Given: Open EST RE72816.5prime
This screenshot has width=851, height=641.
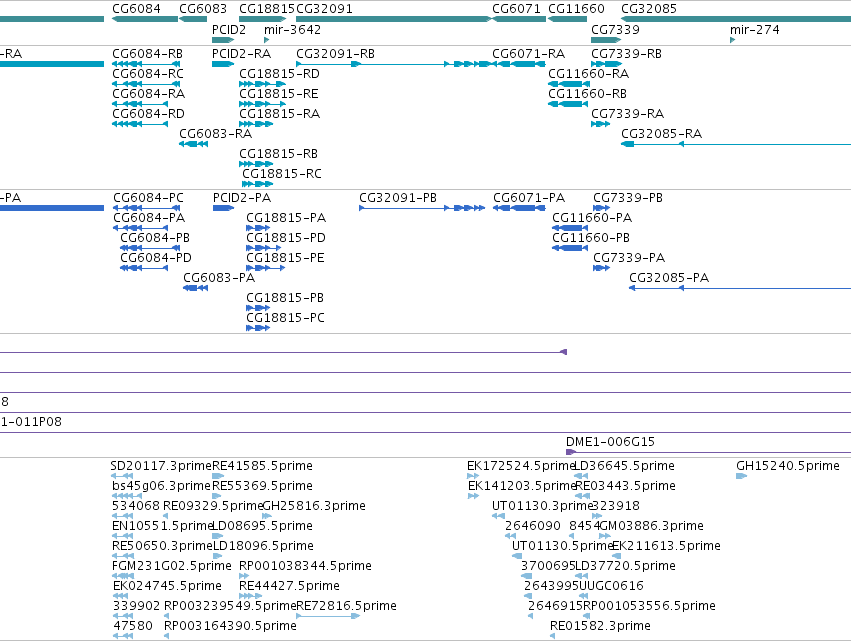Looking at the screenshot, I should click(x=346, y=606).
